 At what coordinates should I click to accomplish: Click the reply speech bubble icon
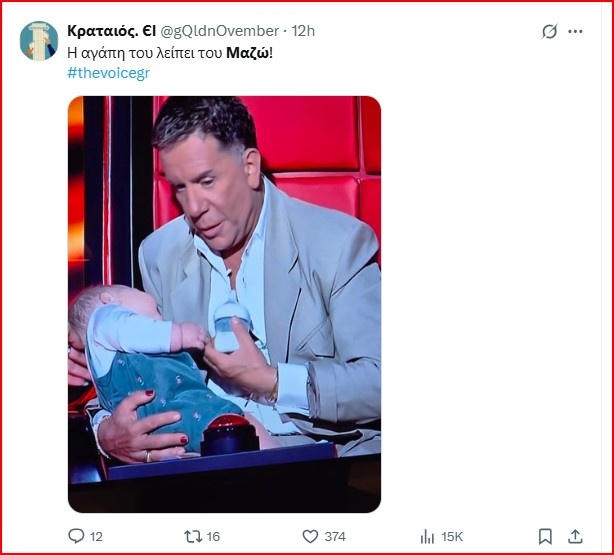click(77, 536)
